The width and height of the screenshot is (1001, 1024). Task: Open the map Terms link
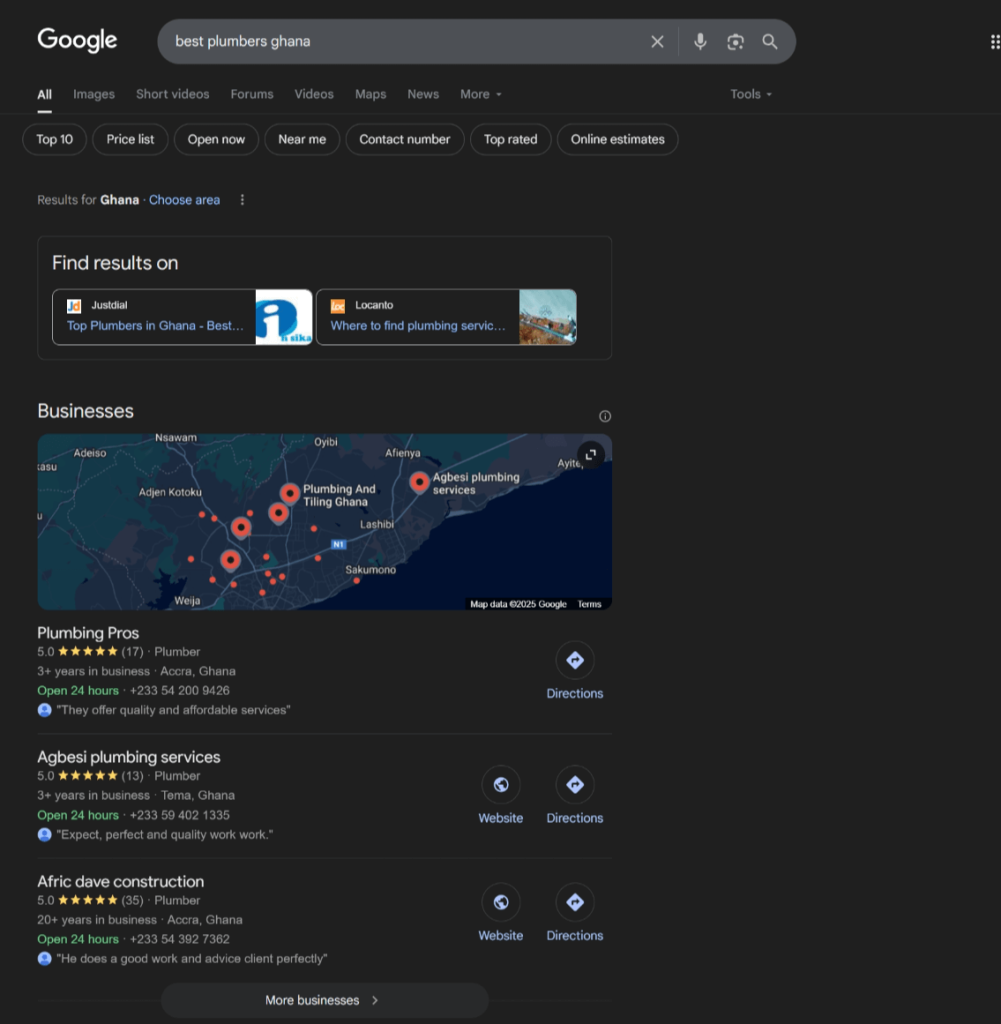coord(589,604)
